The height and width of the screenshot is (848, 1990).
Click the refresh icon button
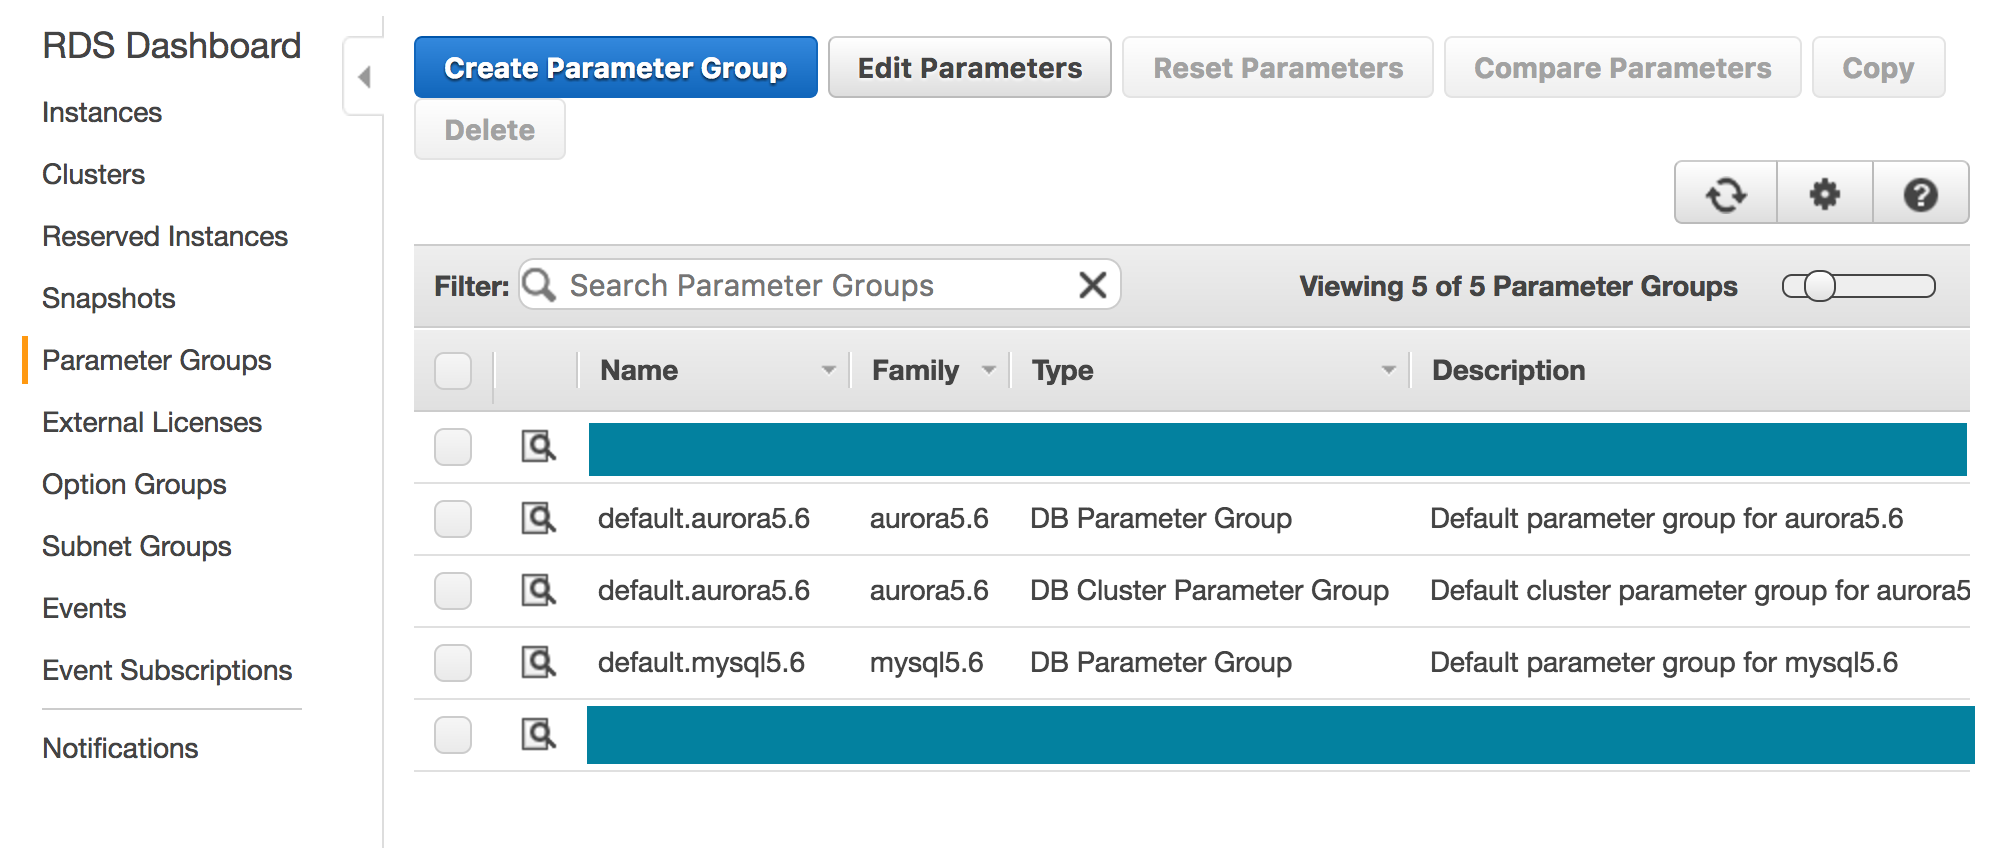pos(1726,193)
